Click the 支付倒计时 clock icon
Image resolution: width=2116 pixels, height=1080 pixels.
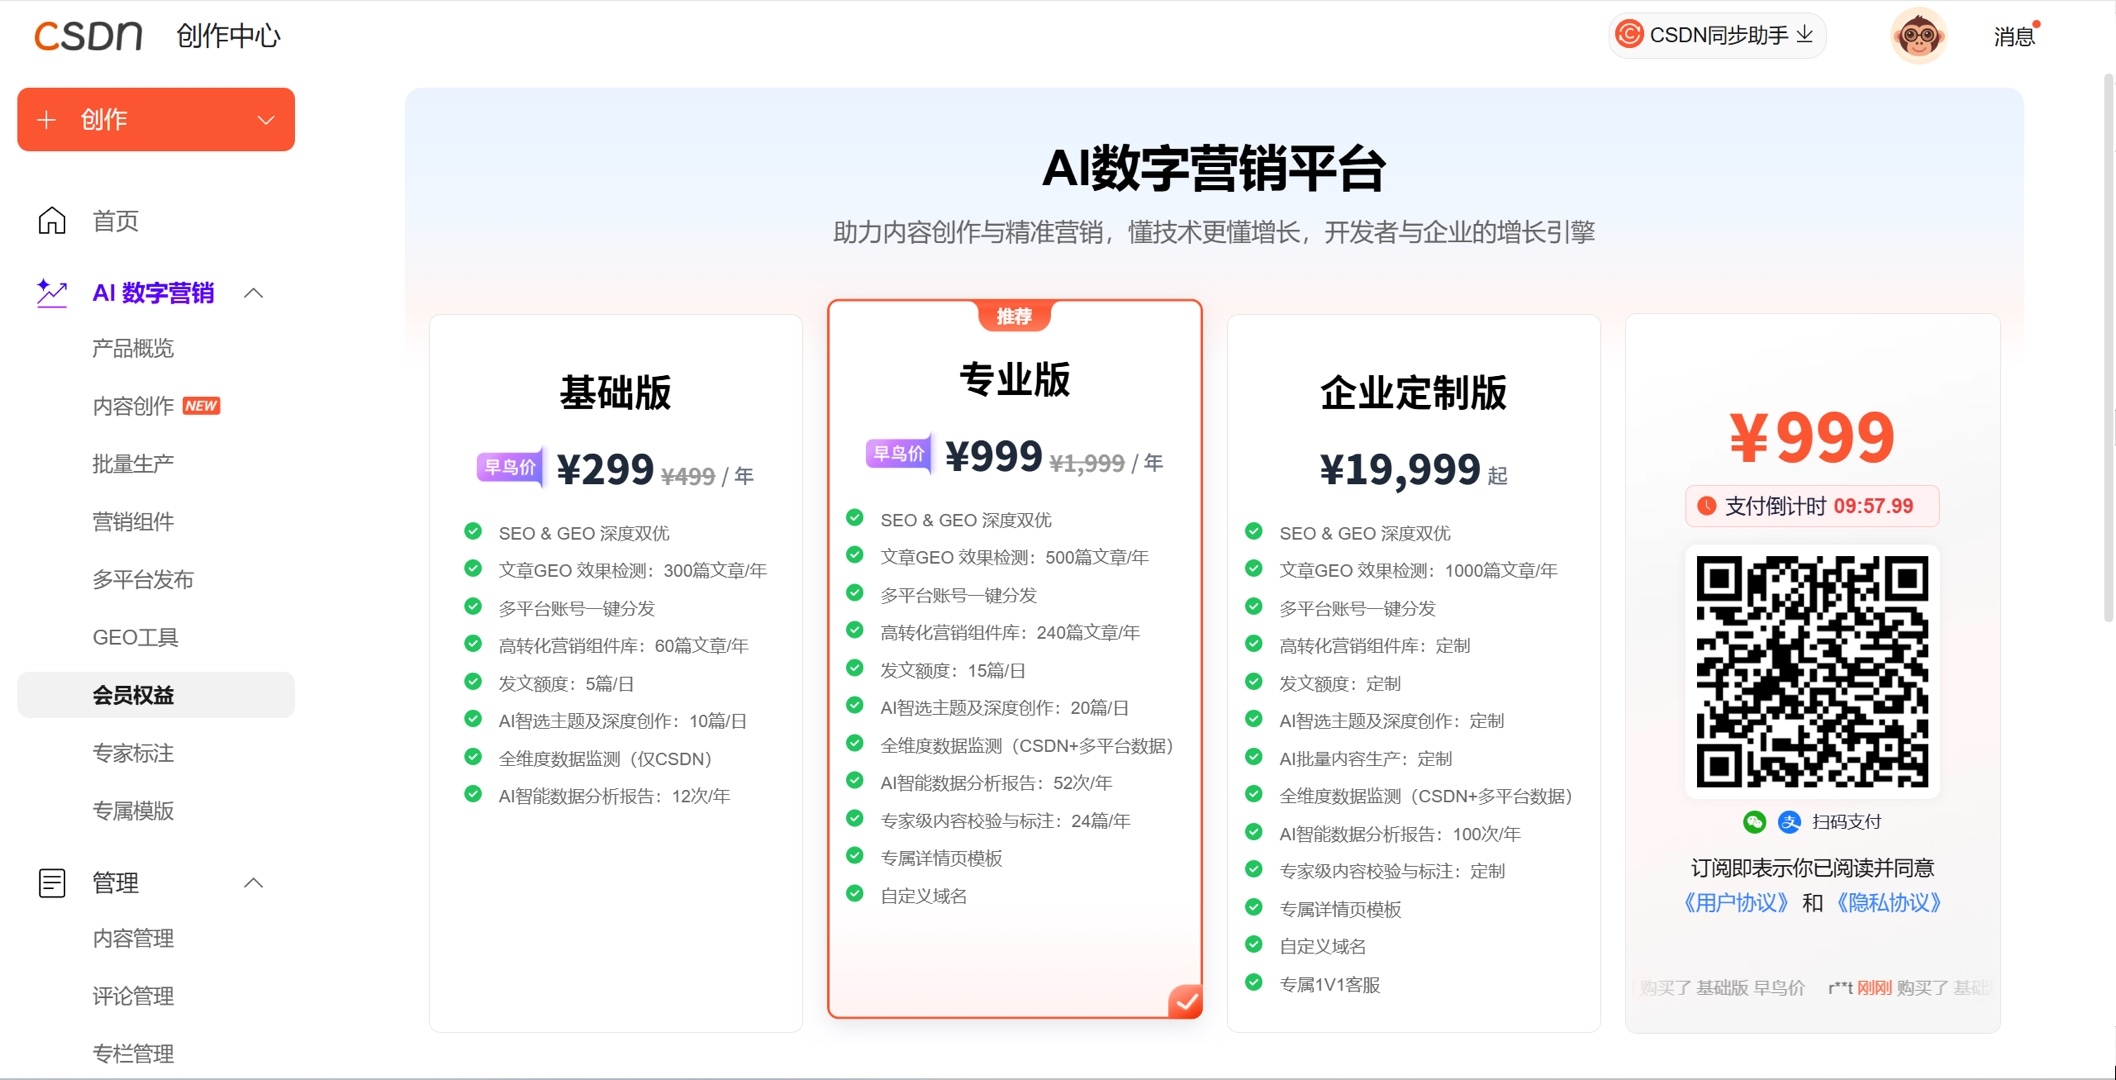[x=1707, y=506]
